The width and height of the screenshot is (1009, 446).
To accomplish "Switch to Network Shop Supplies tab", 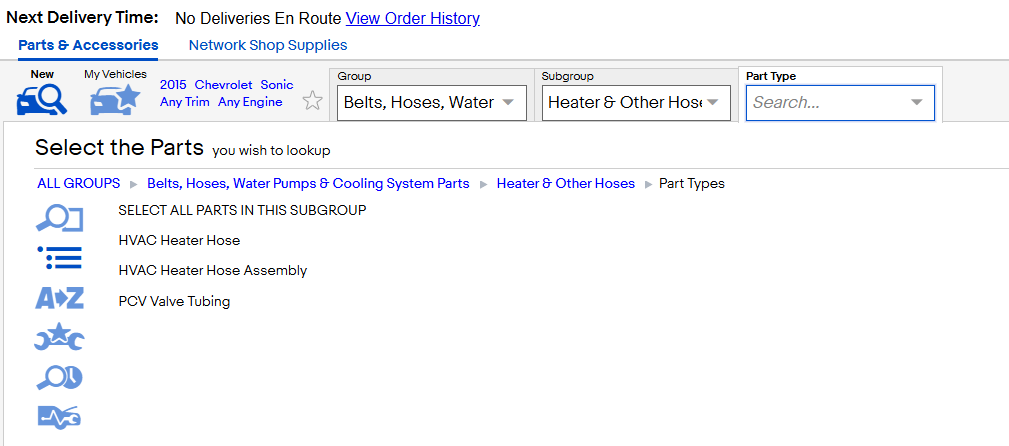I will click(268, 45).
